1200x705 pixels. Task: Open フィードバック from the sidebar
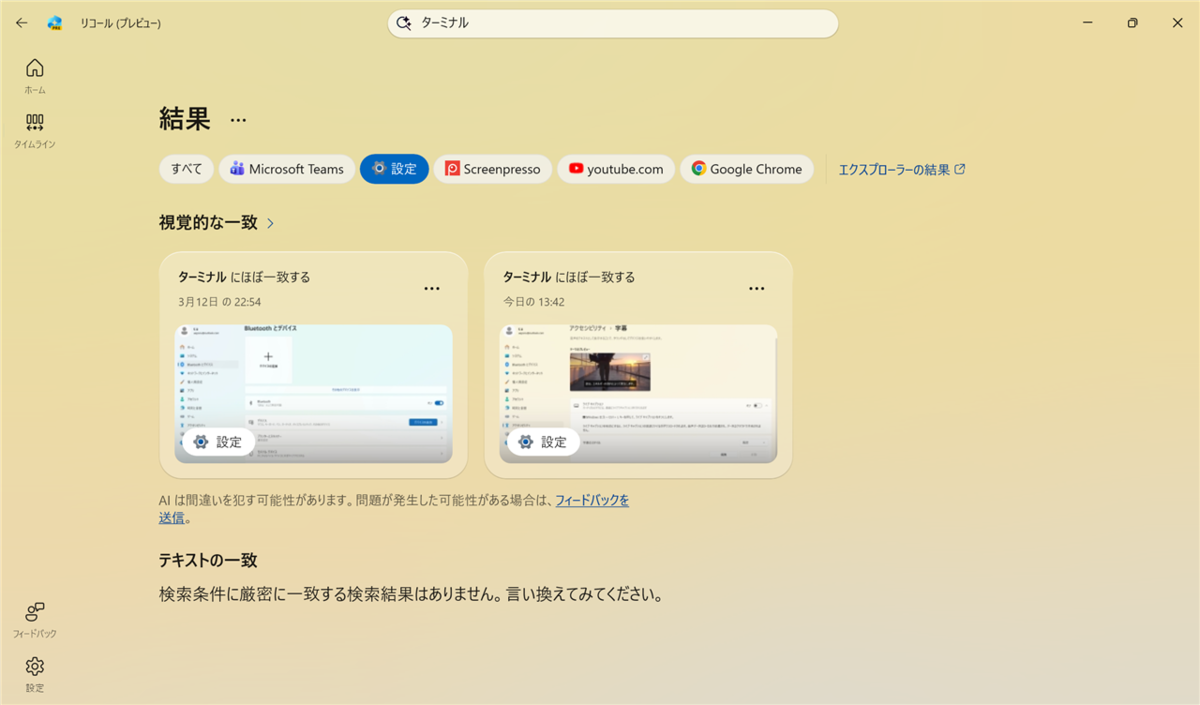pyautogui.click(x=35, y=620)
